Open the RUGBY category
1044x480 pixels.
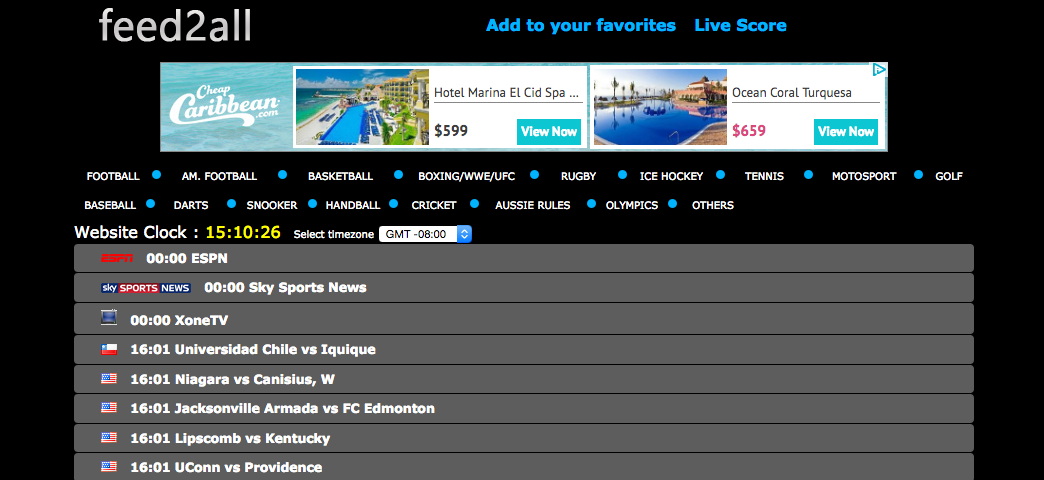(579, 176)
